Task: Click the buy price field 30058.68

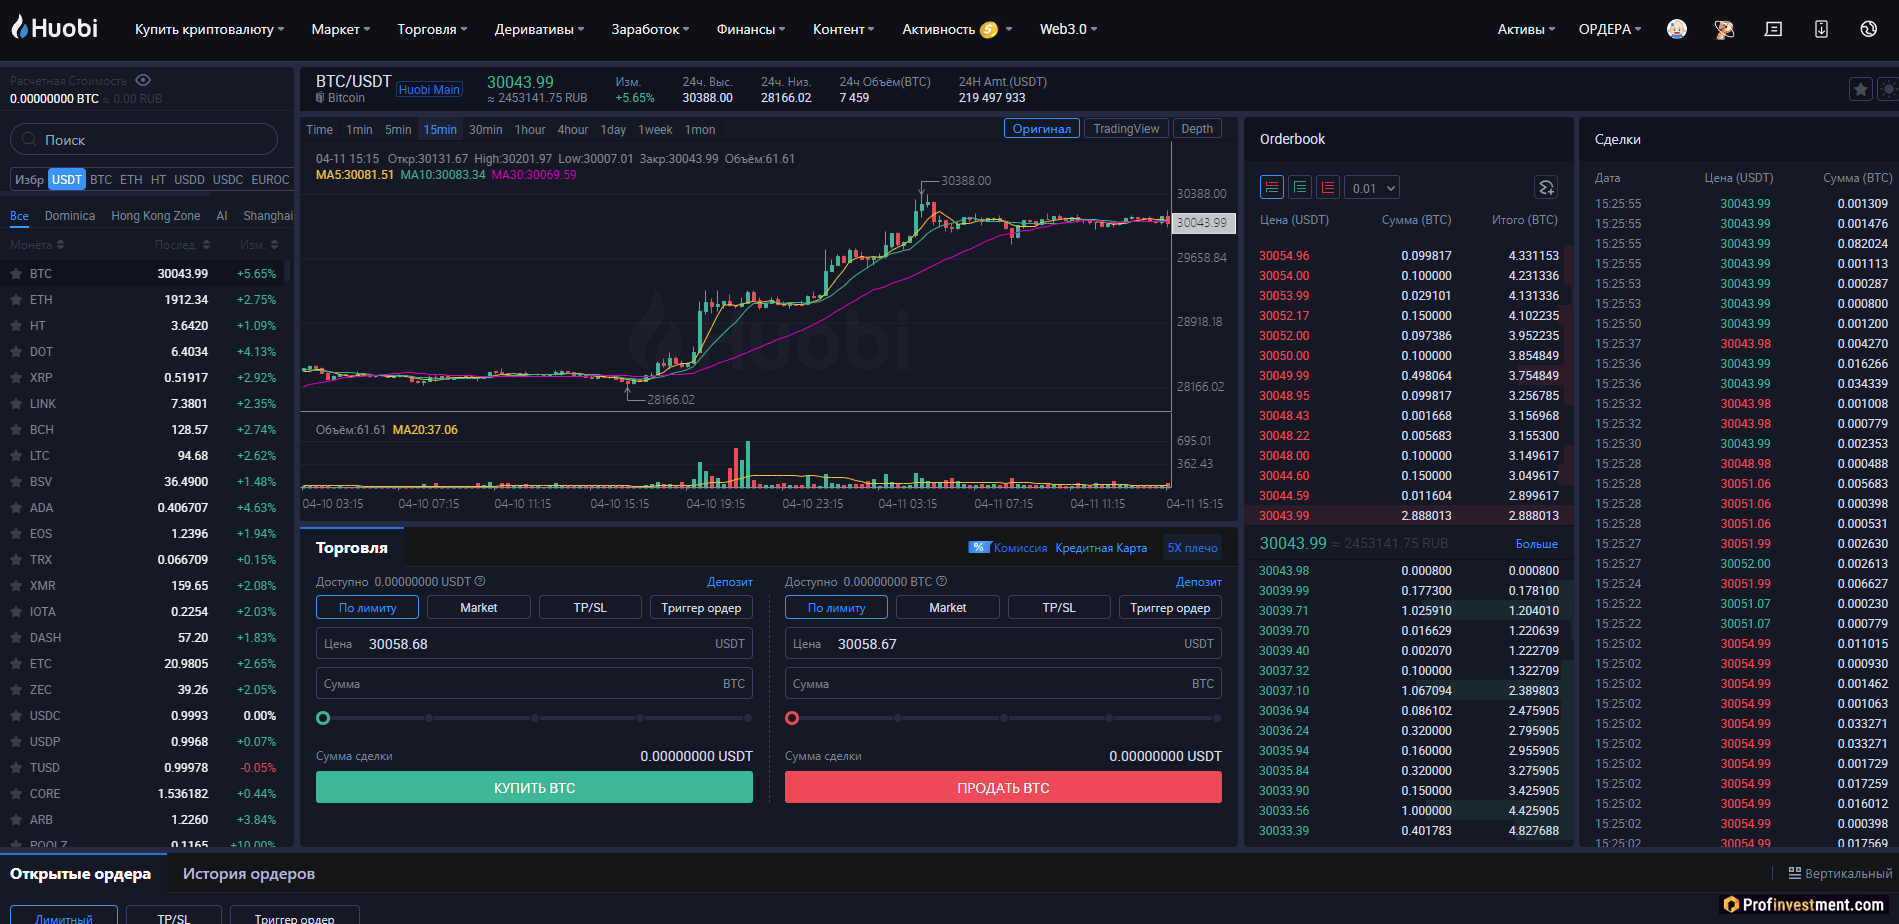Action: click(534, 643)
